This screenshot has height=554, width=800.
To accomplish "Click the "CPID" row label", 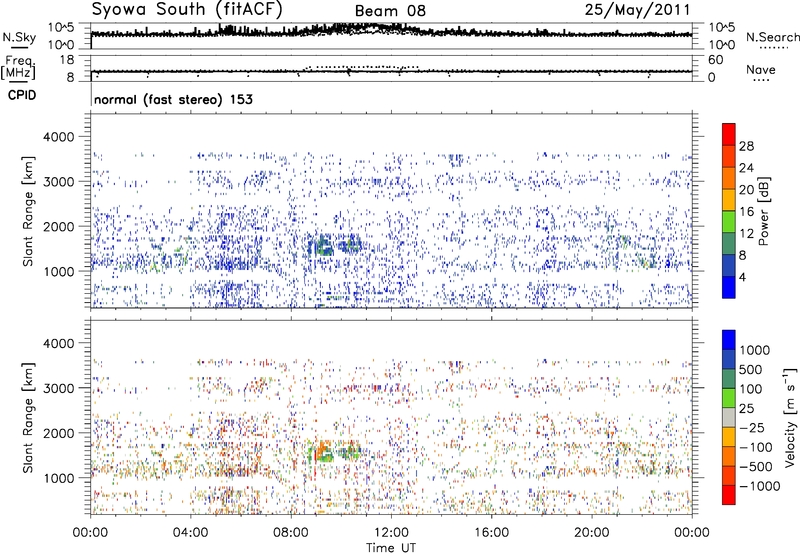I will tap(22, 95).
